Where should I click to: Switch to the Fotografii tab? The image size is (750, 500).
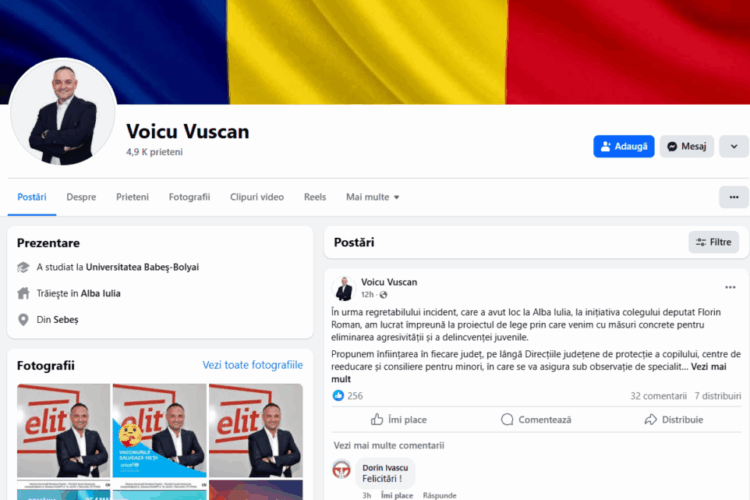[189, 197]
